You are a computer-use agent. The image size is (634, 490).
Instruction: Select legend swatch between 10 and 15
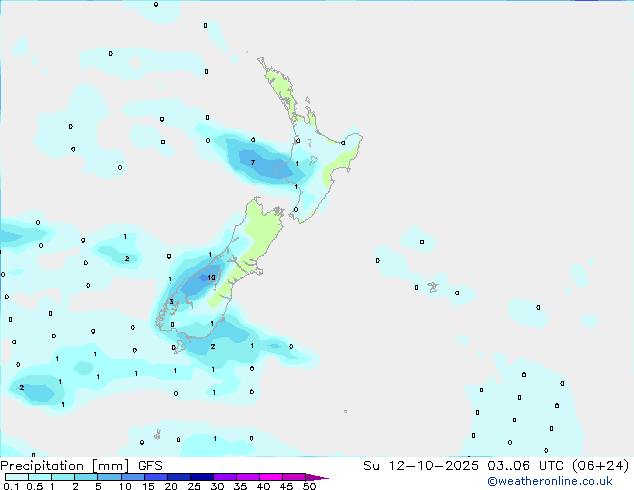click(x=133, y=477)
